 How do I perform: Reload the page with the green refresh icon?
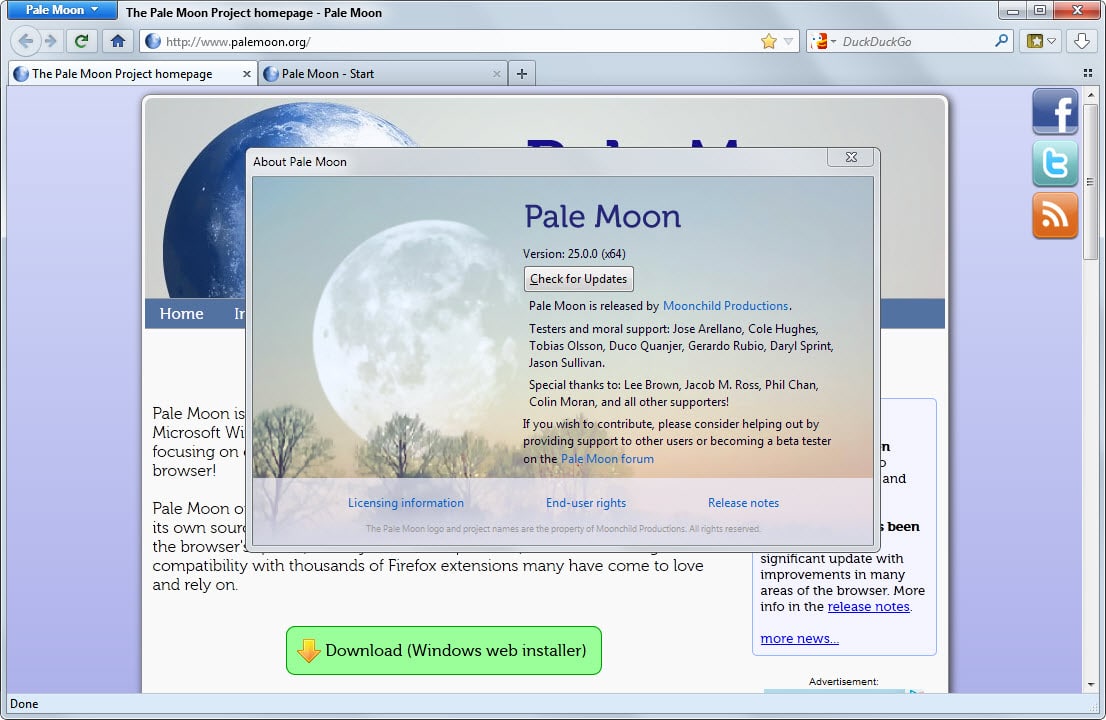click(x=82, y=41)
